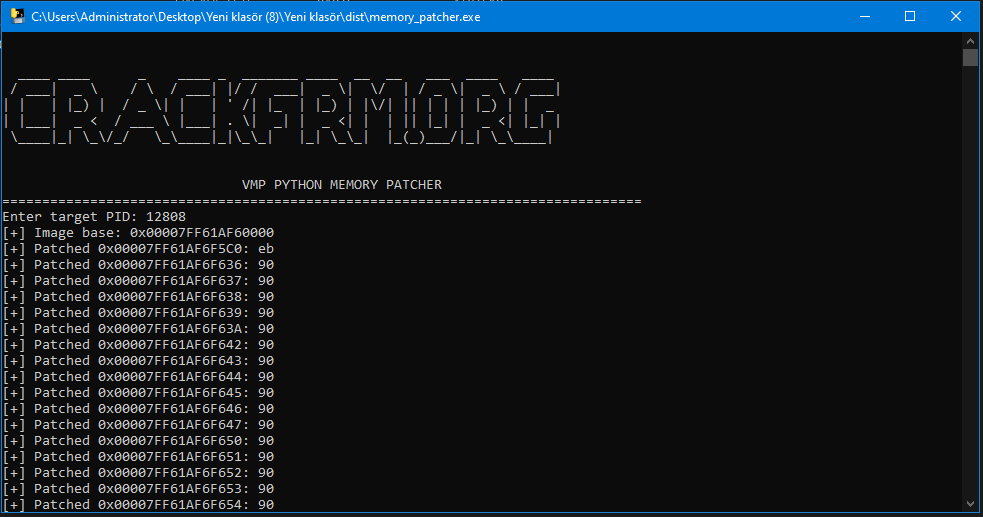
Task: Click the Enter target PID 12808 line
Action: tap(94, 217)
